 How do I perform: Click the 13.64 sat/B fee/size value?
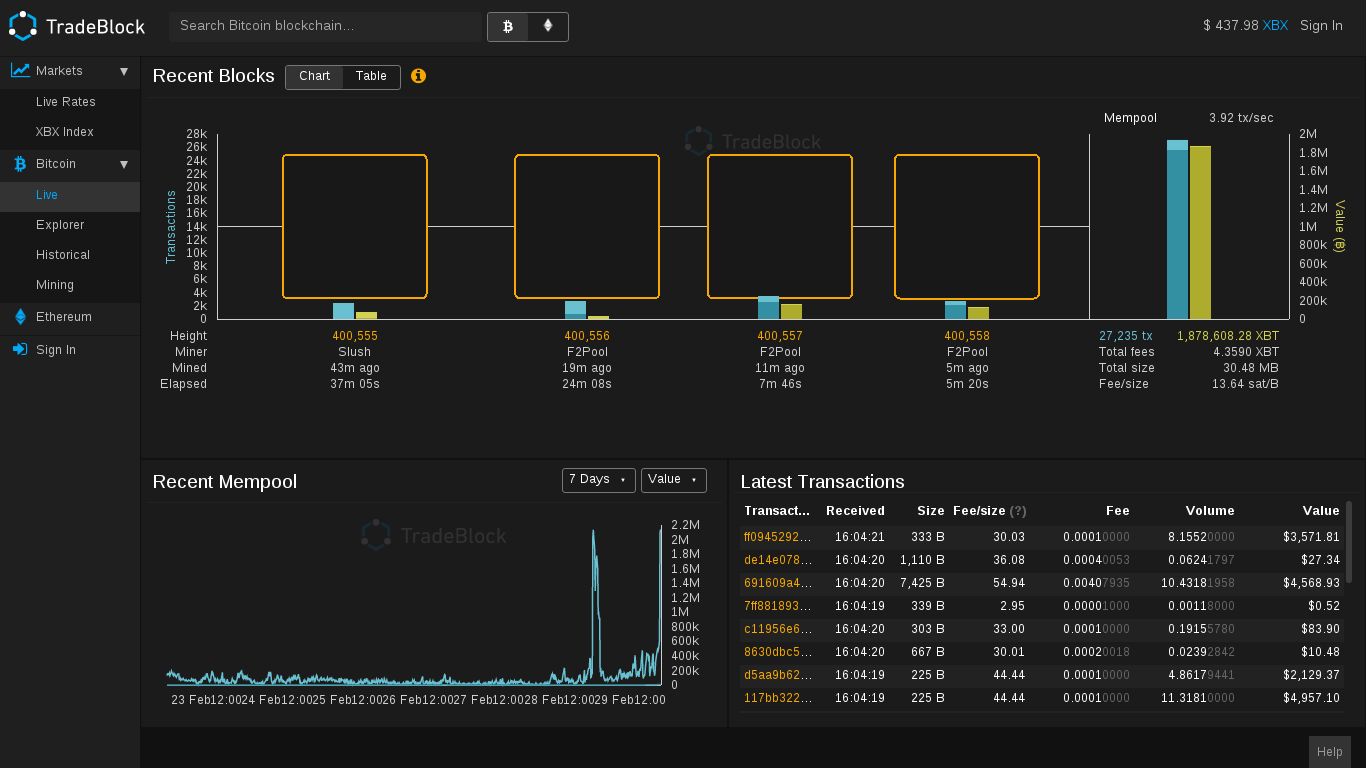[1245, 385]
